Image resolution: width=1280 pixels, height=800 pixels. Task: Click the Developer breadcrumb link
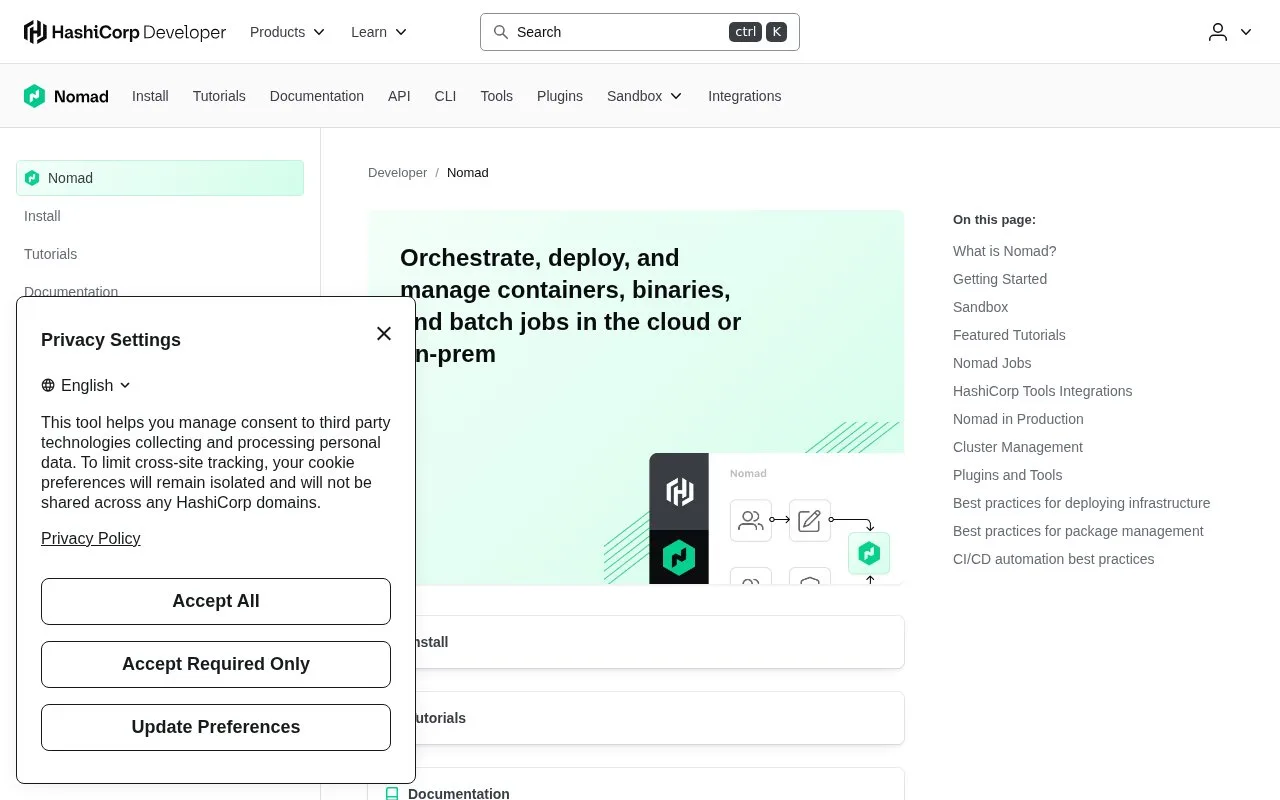point(397,173)
